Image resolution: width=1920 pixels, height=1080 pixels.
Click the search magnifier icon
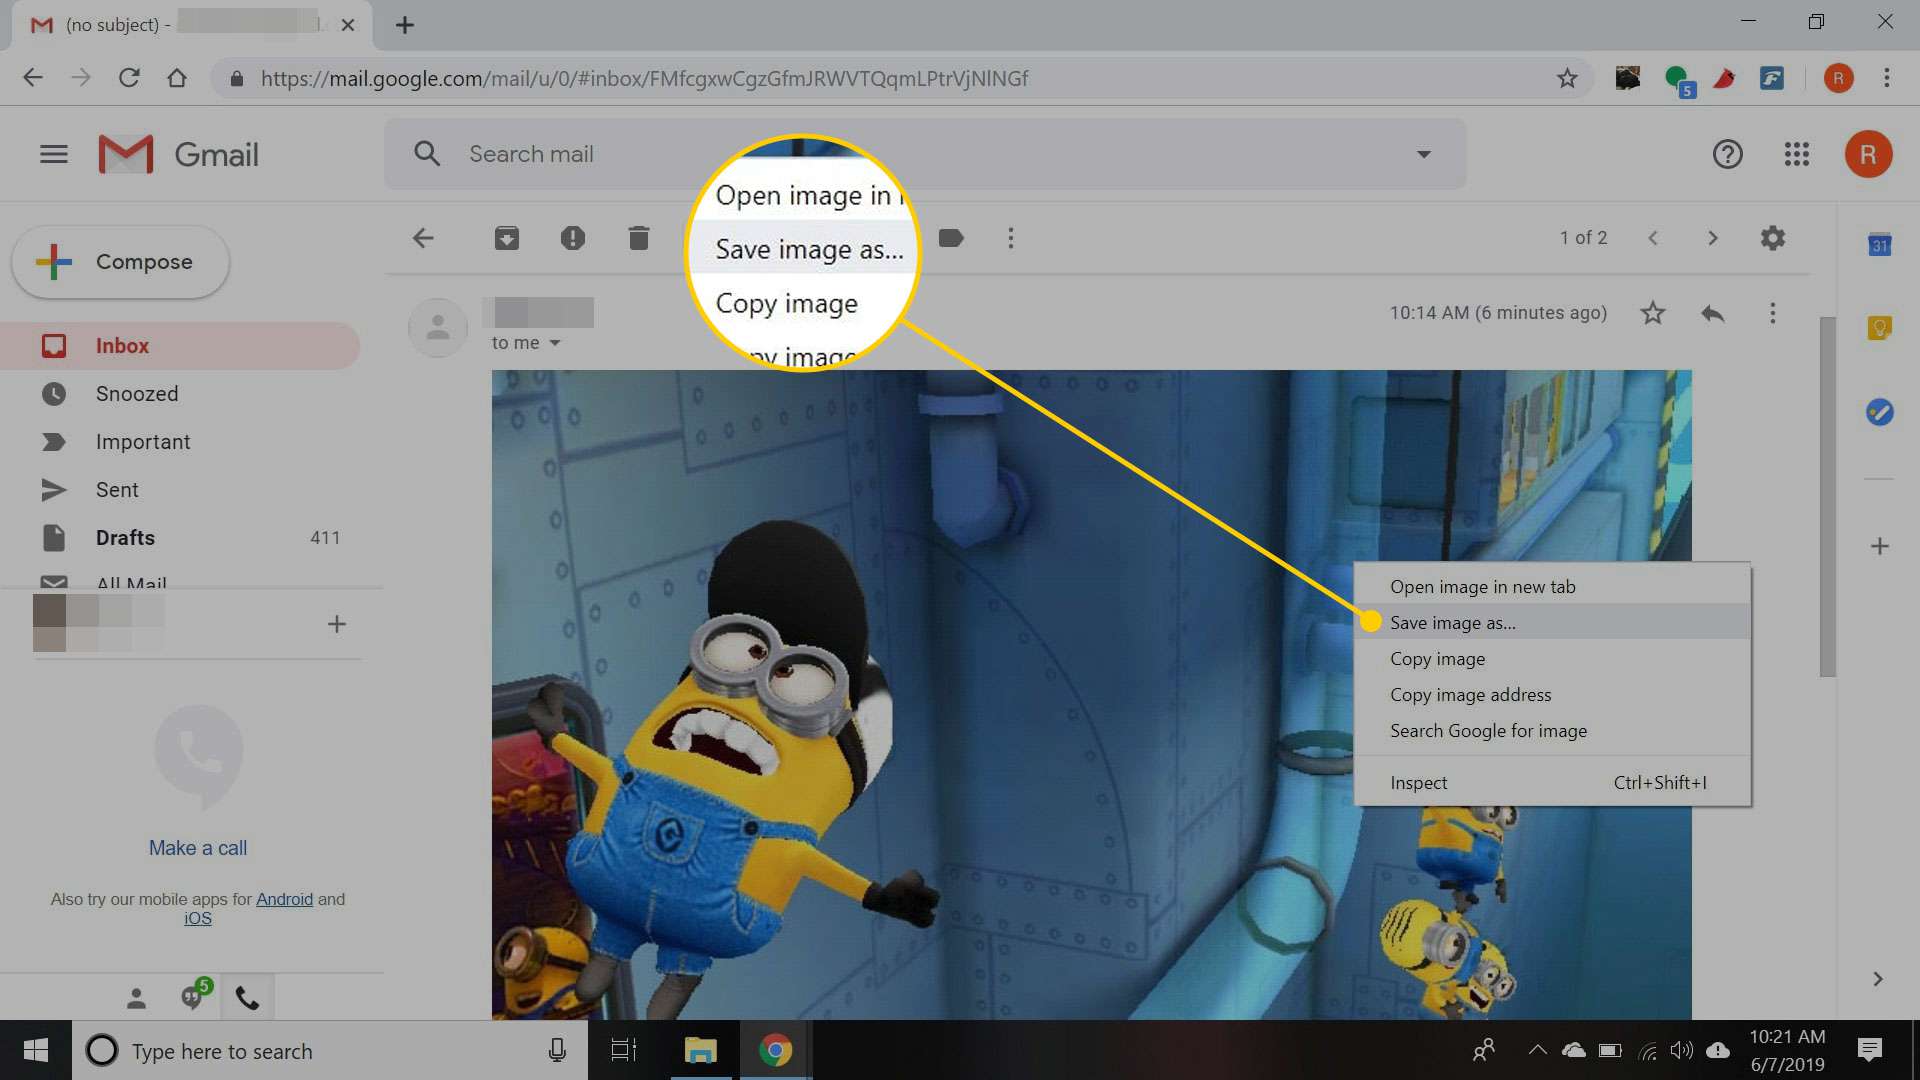coord(427,154)
